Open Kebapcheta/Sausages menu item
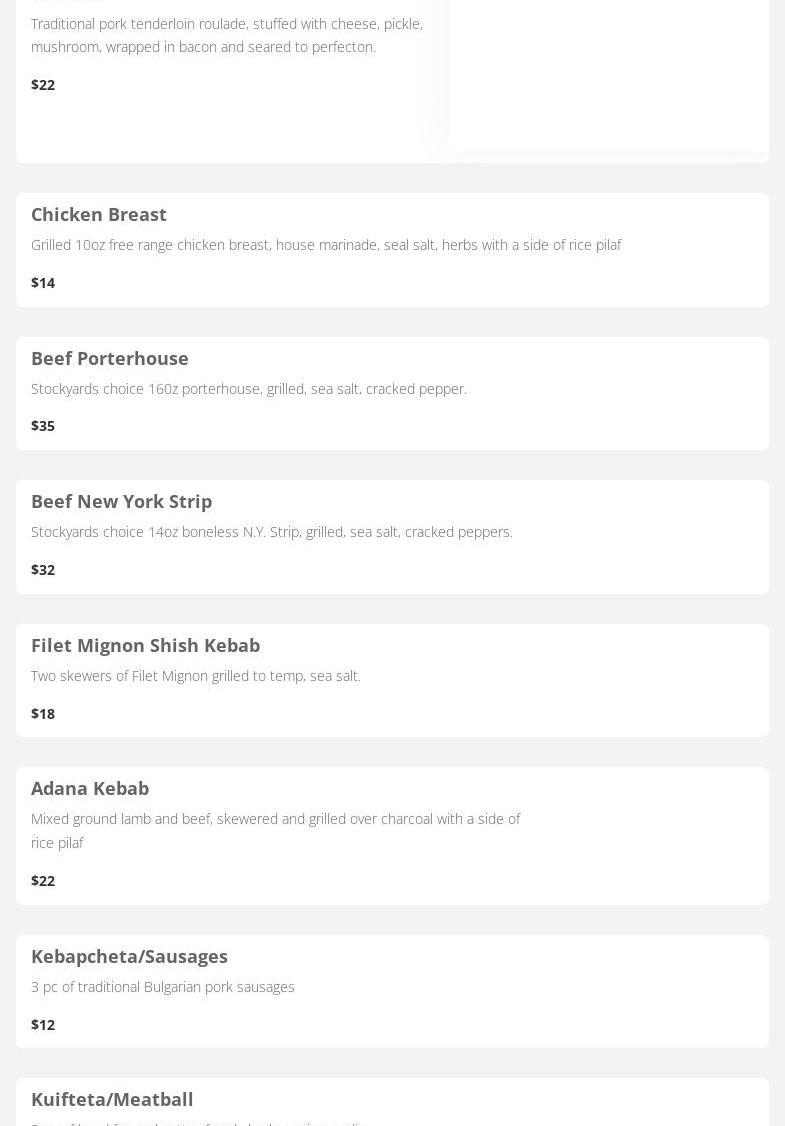The width and height of the screenshot is (785, 1126). coord(129,956)
